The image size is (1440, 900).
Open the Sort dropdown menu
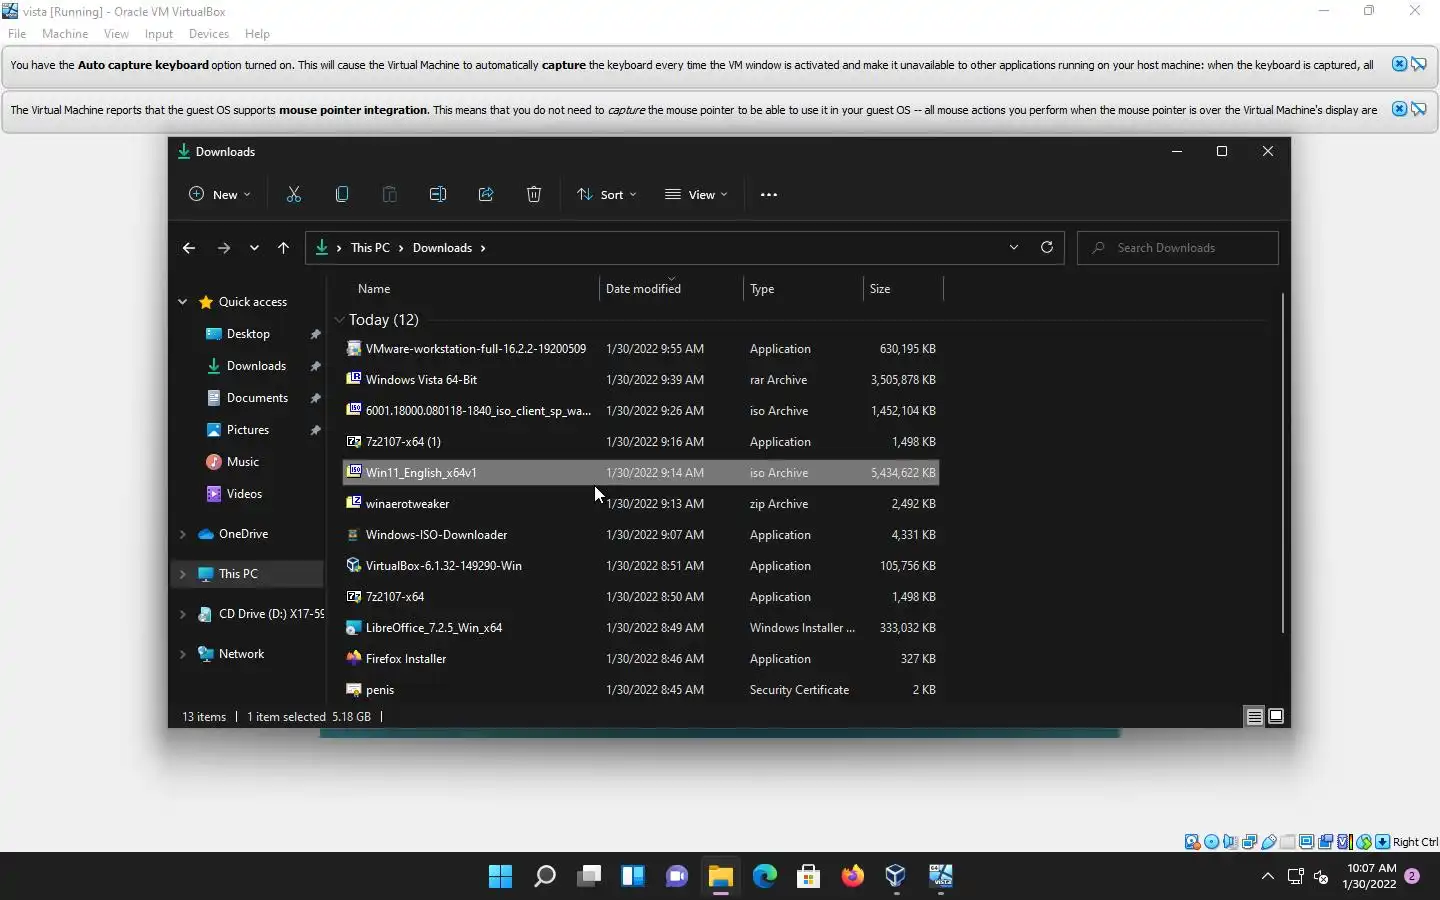(607, 195)
